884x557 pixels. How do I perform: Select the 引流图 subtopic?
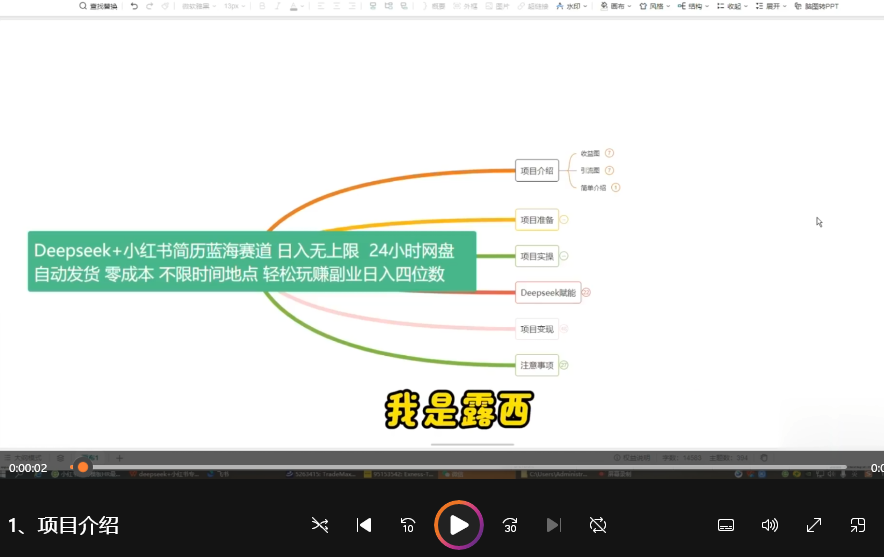click(590, 170)
